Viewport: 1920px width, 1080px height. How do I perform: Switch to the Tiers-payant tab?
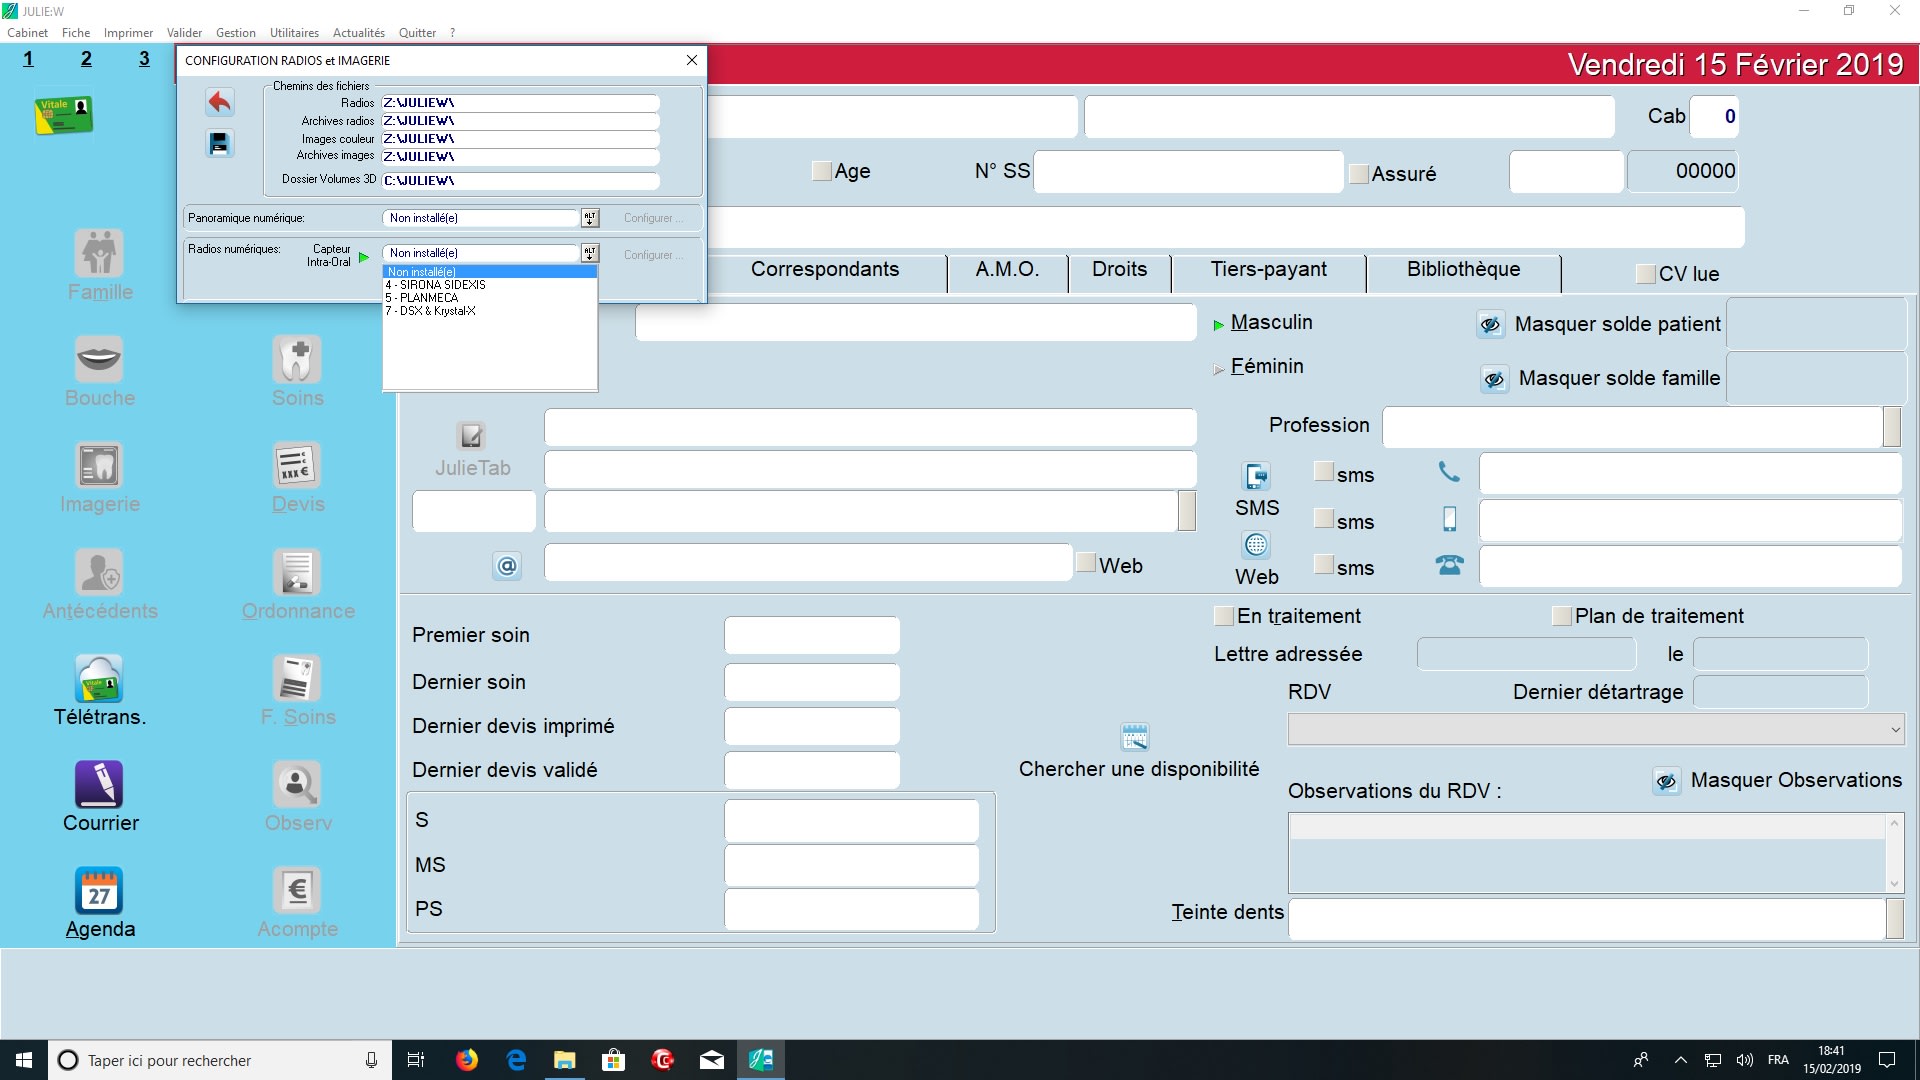click(1268, 270)
